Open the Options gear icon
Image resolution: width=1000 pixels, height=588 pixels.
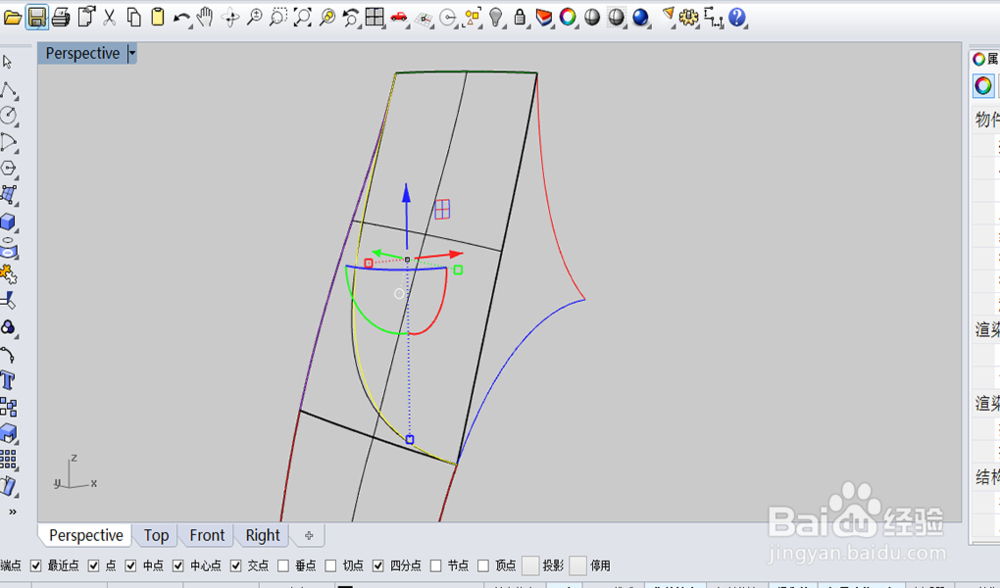pos(688,17)
